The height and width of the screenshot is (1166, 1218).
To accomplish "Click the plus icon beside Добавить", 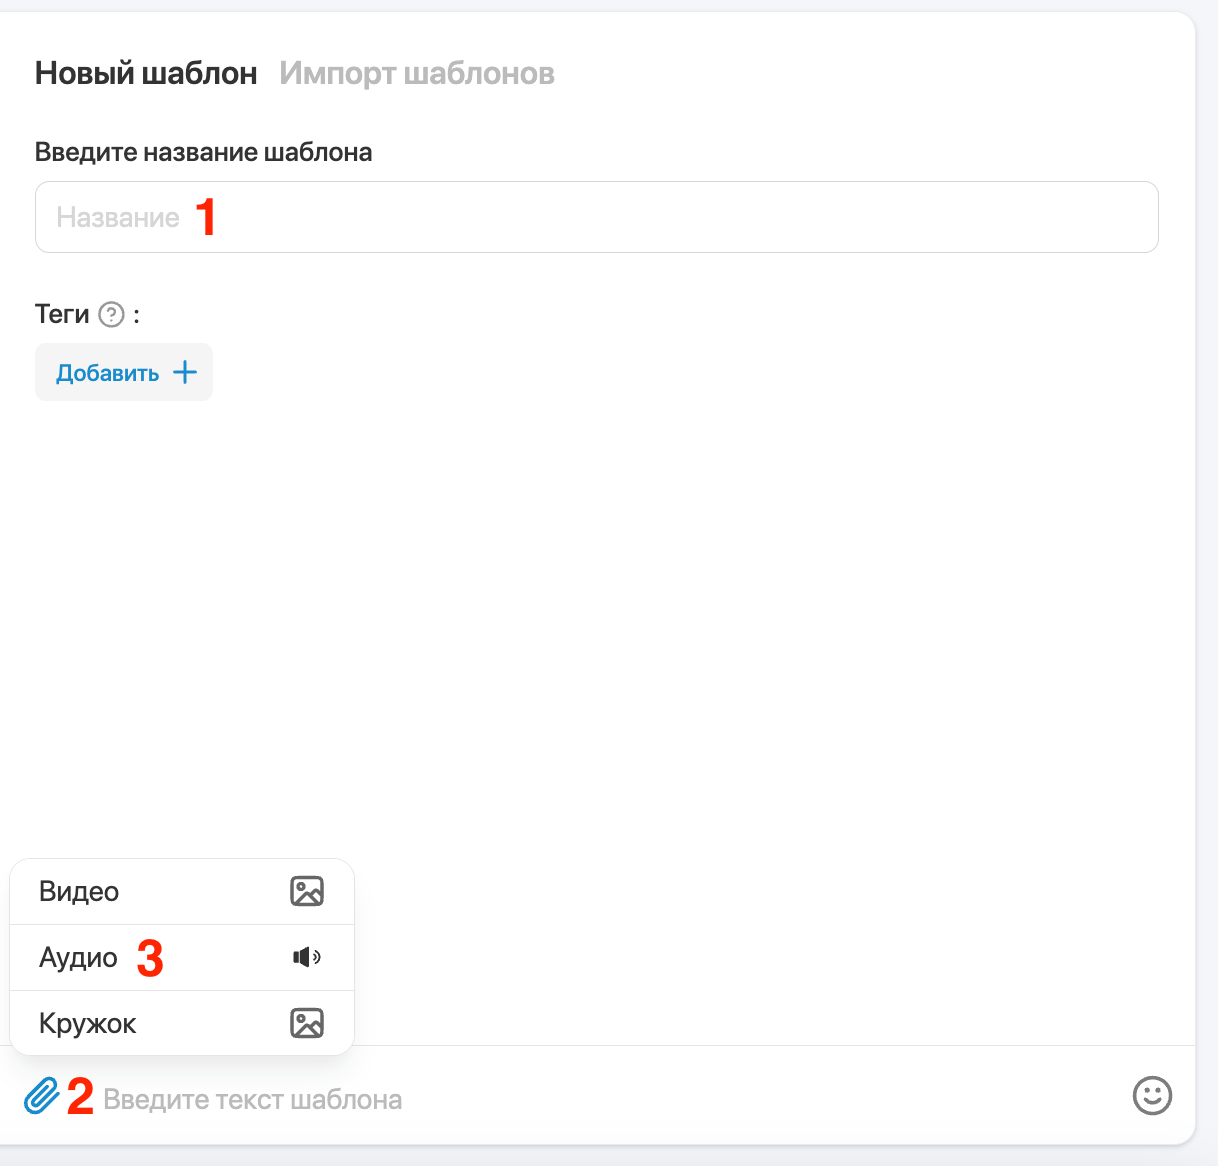I will (185, 373).
